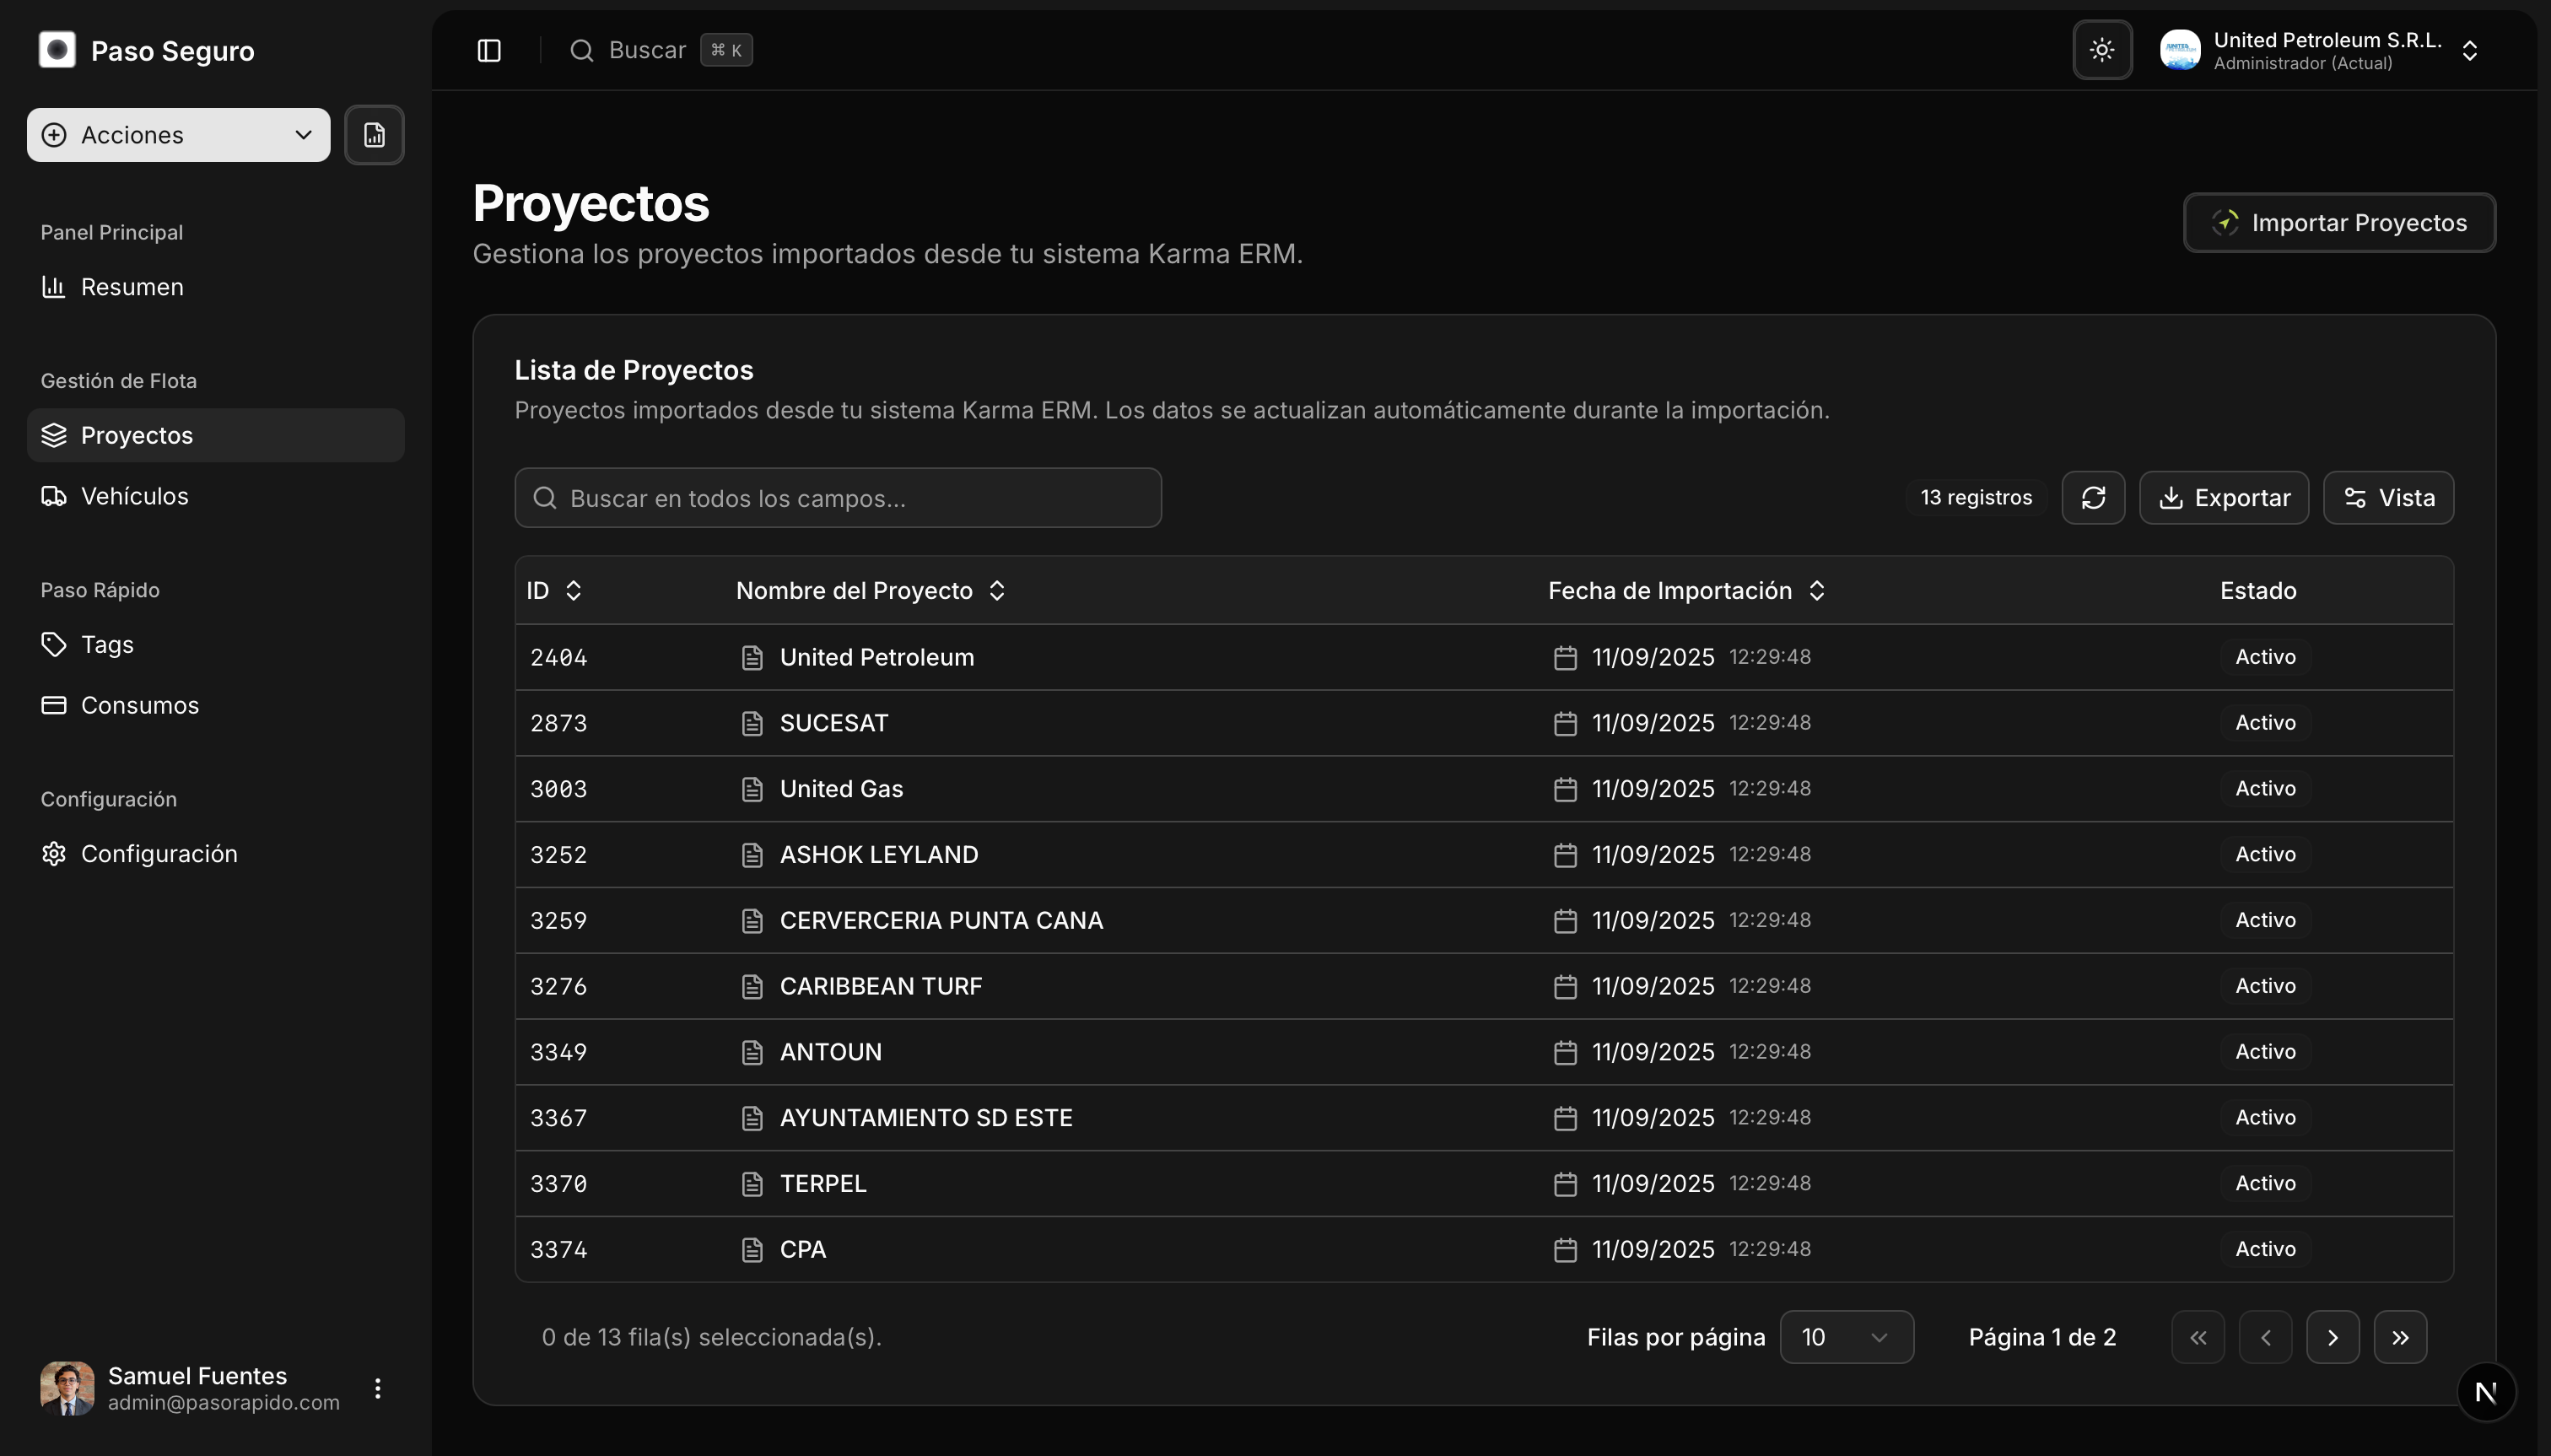This screenshot has height=1456, width=2551.
Task: Navigate to Vehículos in sidebar
Action: tap(134, 496)
